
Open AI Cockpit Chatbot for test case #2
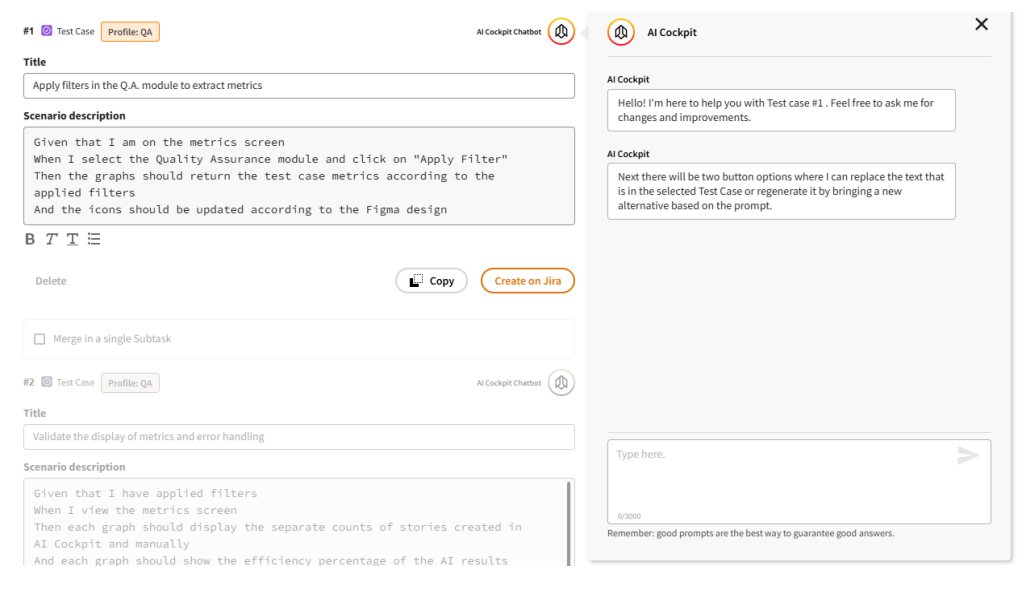[x=561, y=383]
